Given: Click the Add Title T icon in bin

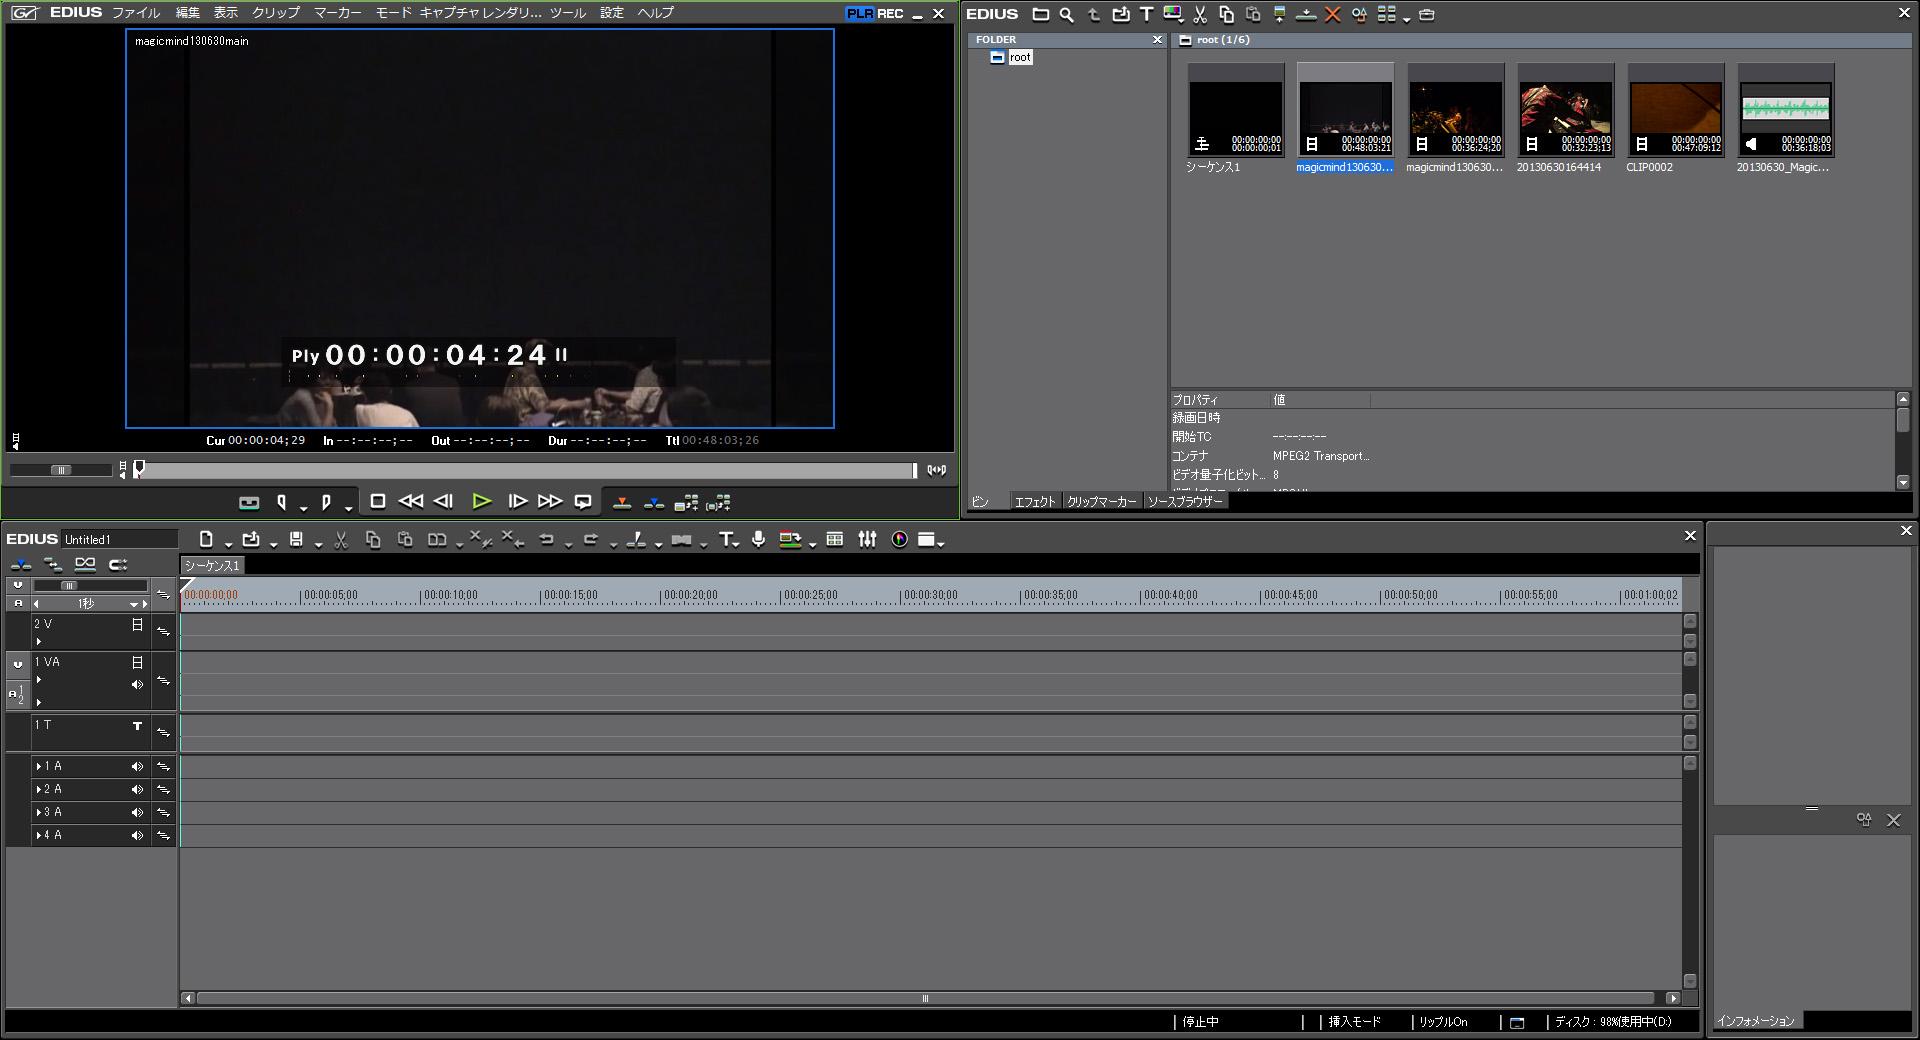Looking at the screenshot, I should click(1146, 14).
